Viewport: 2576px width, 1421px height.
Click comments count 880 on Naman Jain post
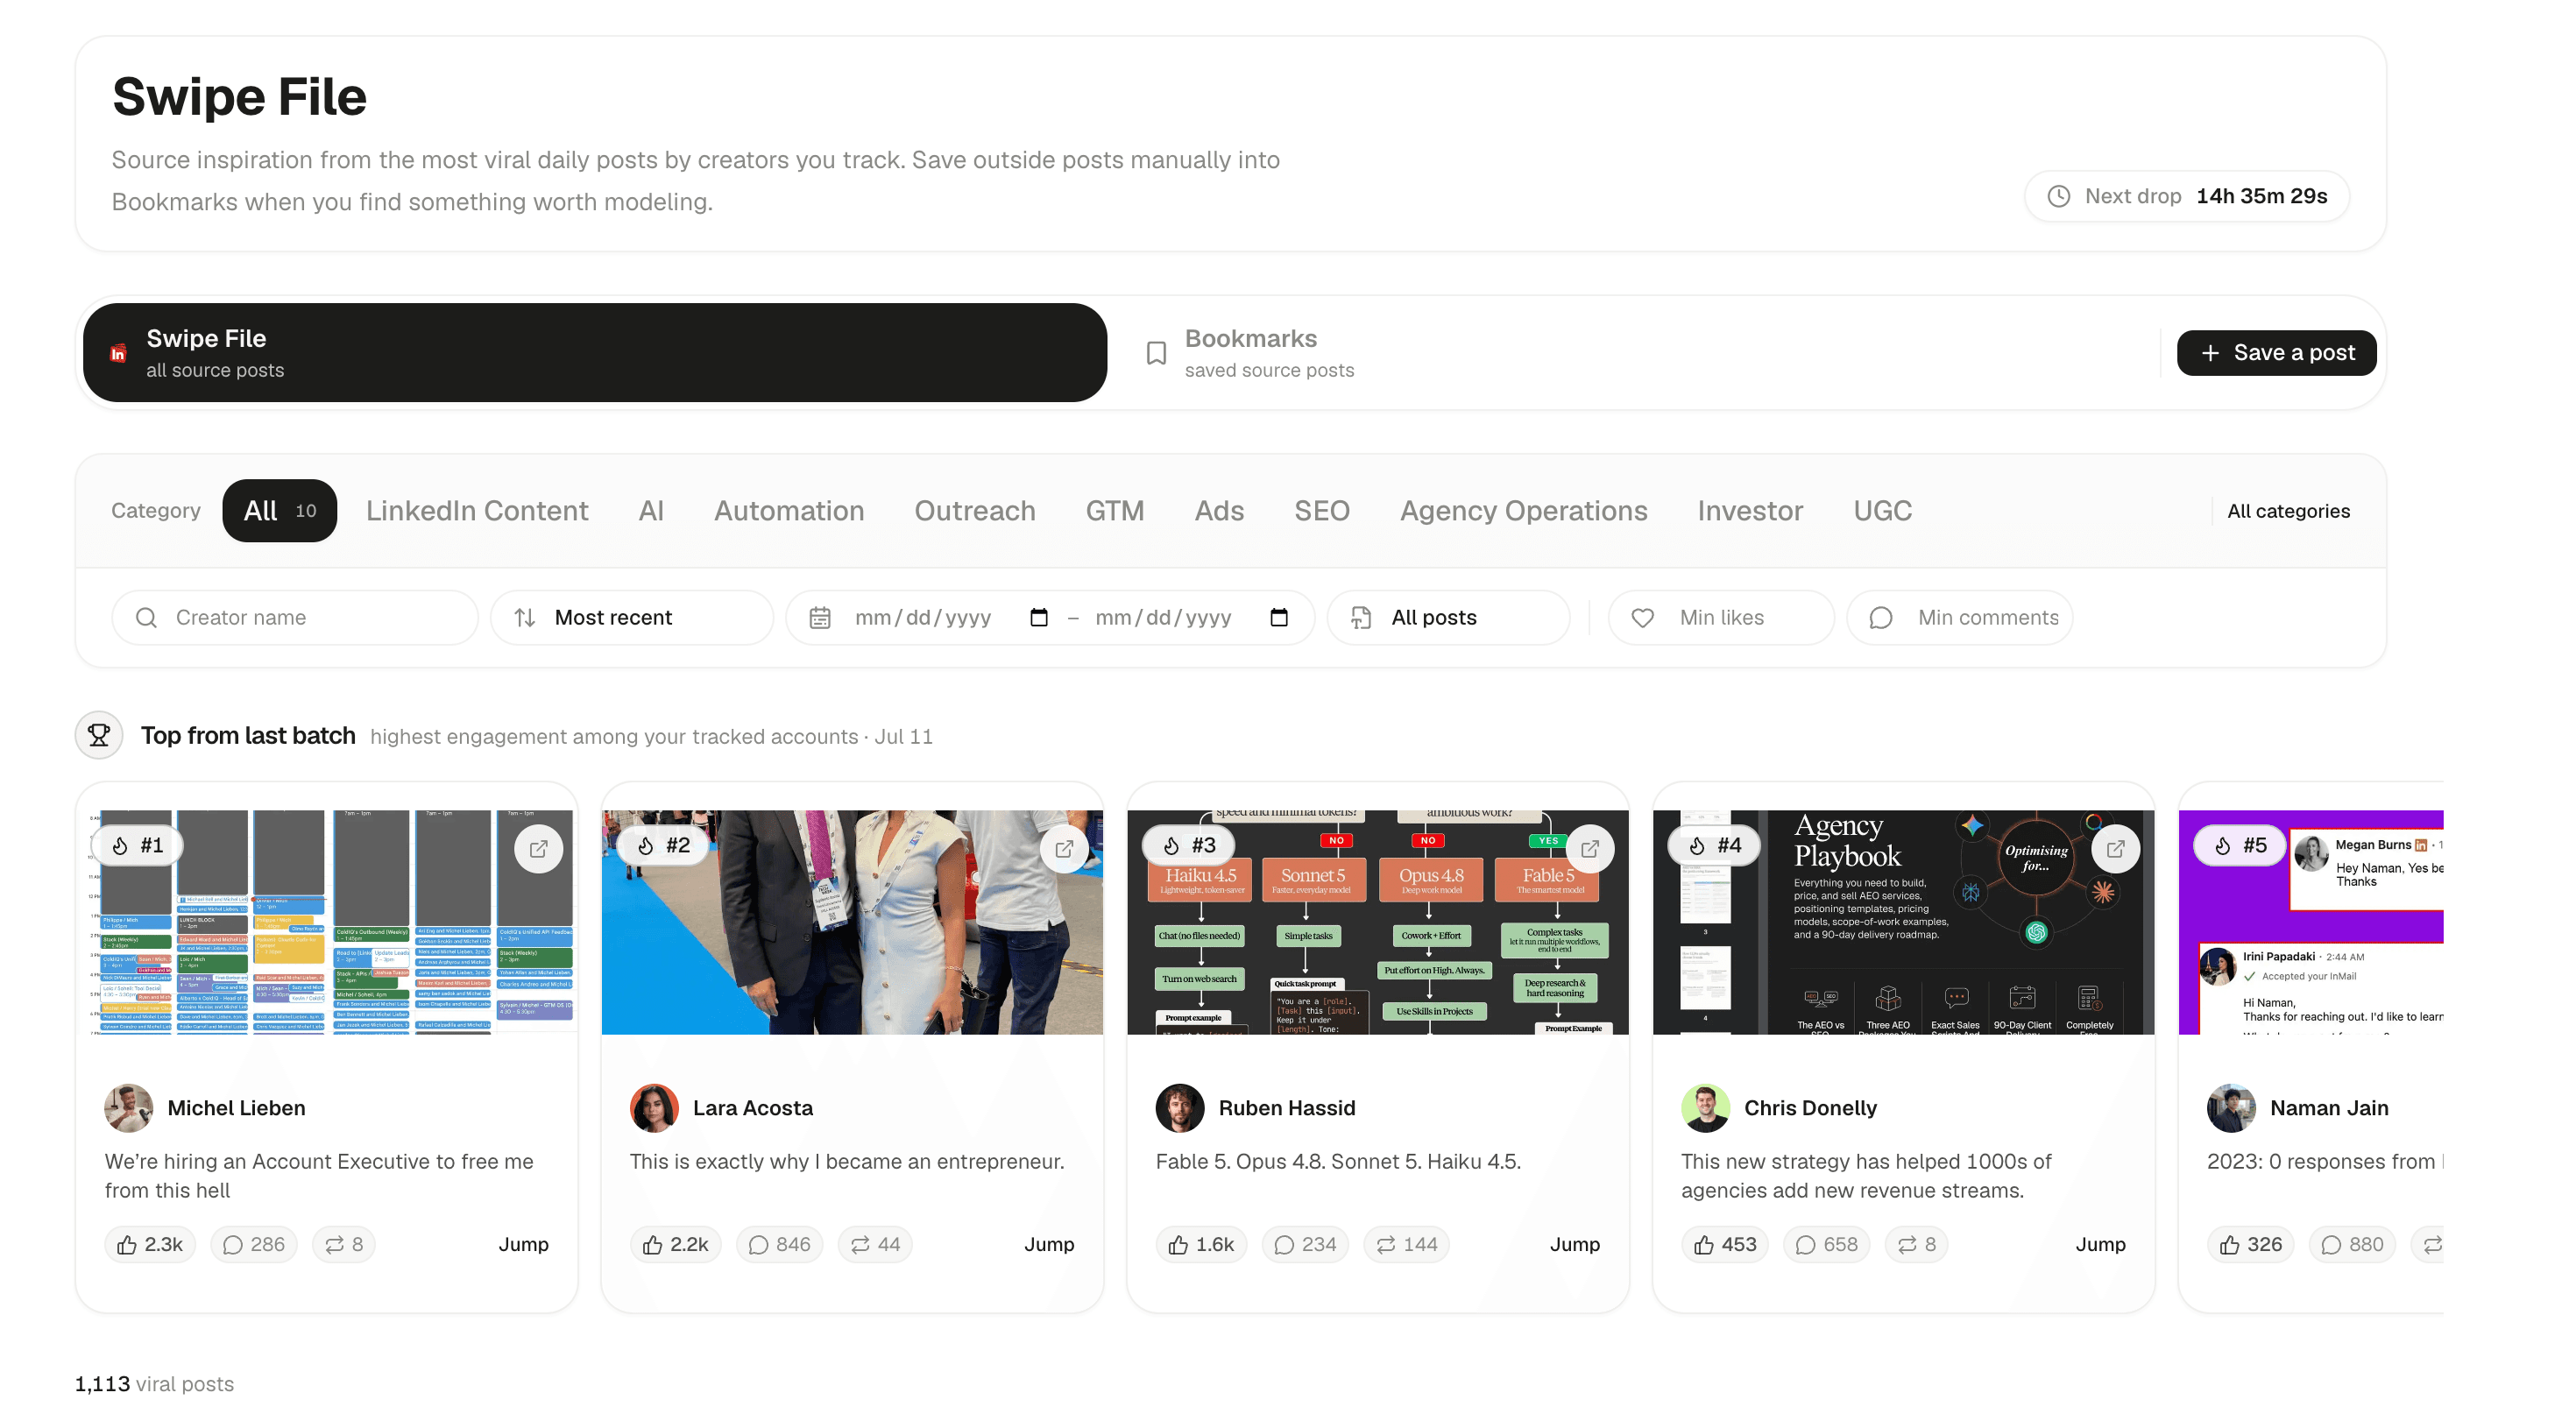(2352, 1244)
